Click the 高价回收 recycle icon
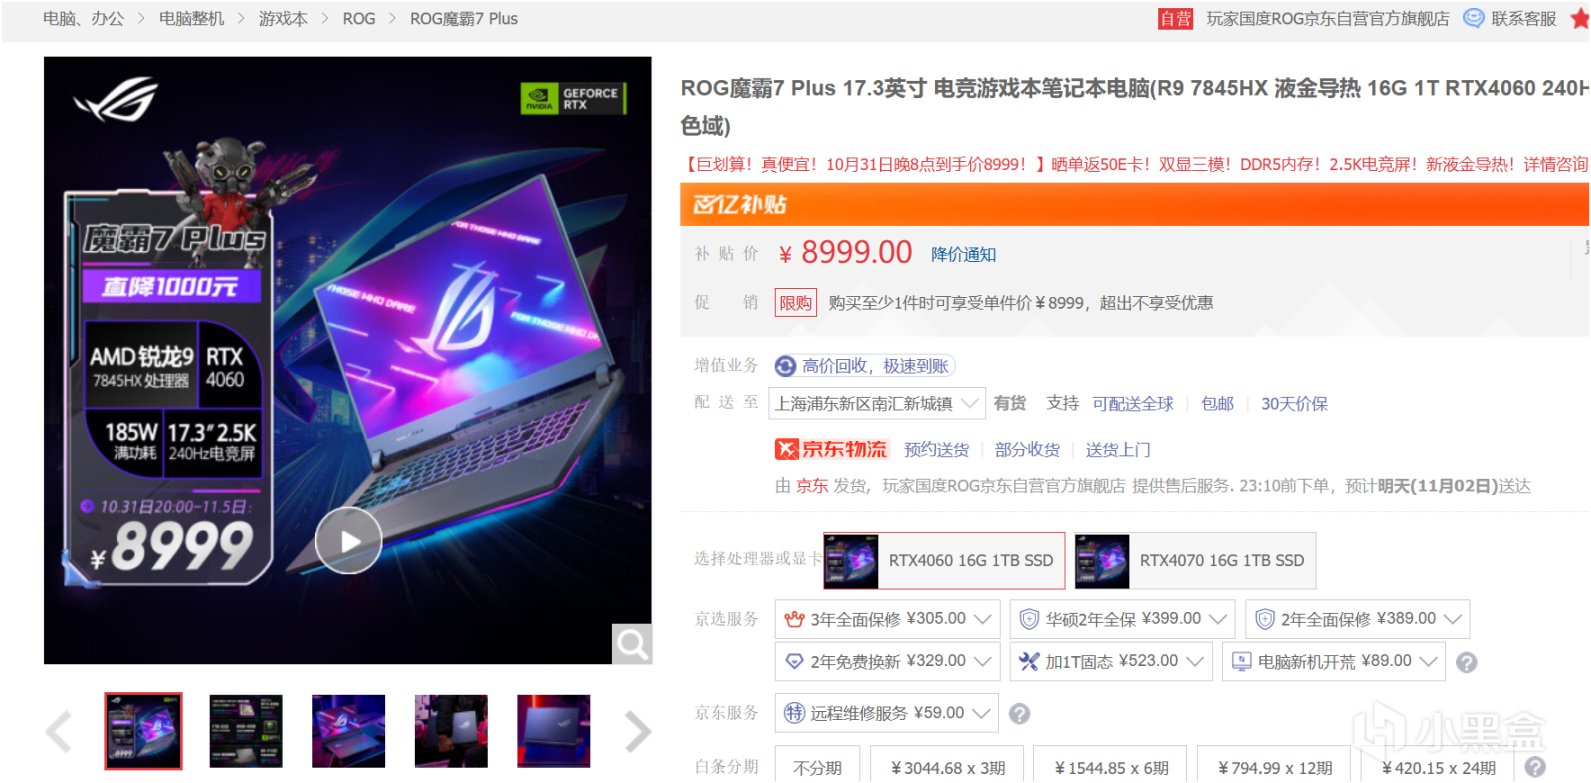Image resolution: width=1591 pixels, height=783 pixels. pos(786,366)
